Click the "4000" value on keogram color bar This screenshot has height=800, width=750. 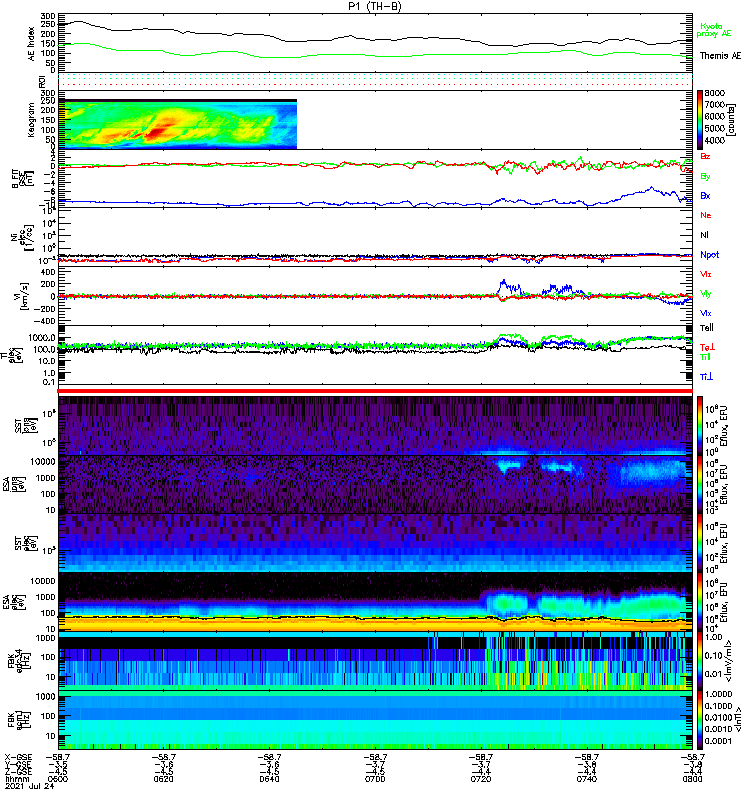pyautogui.click(x=715, y=140)
